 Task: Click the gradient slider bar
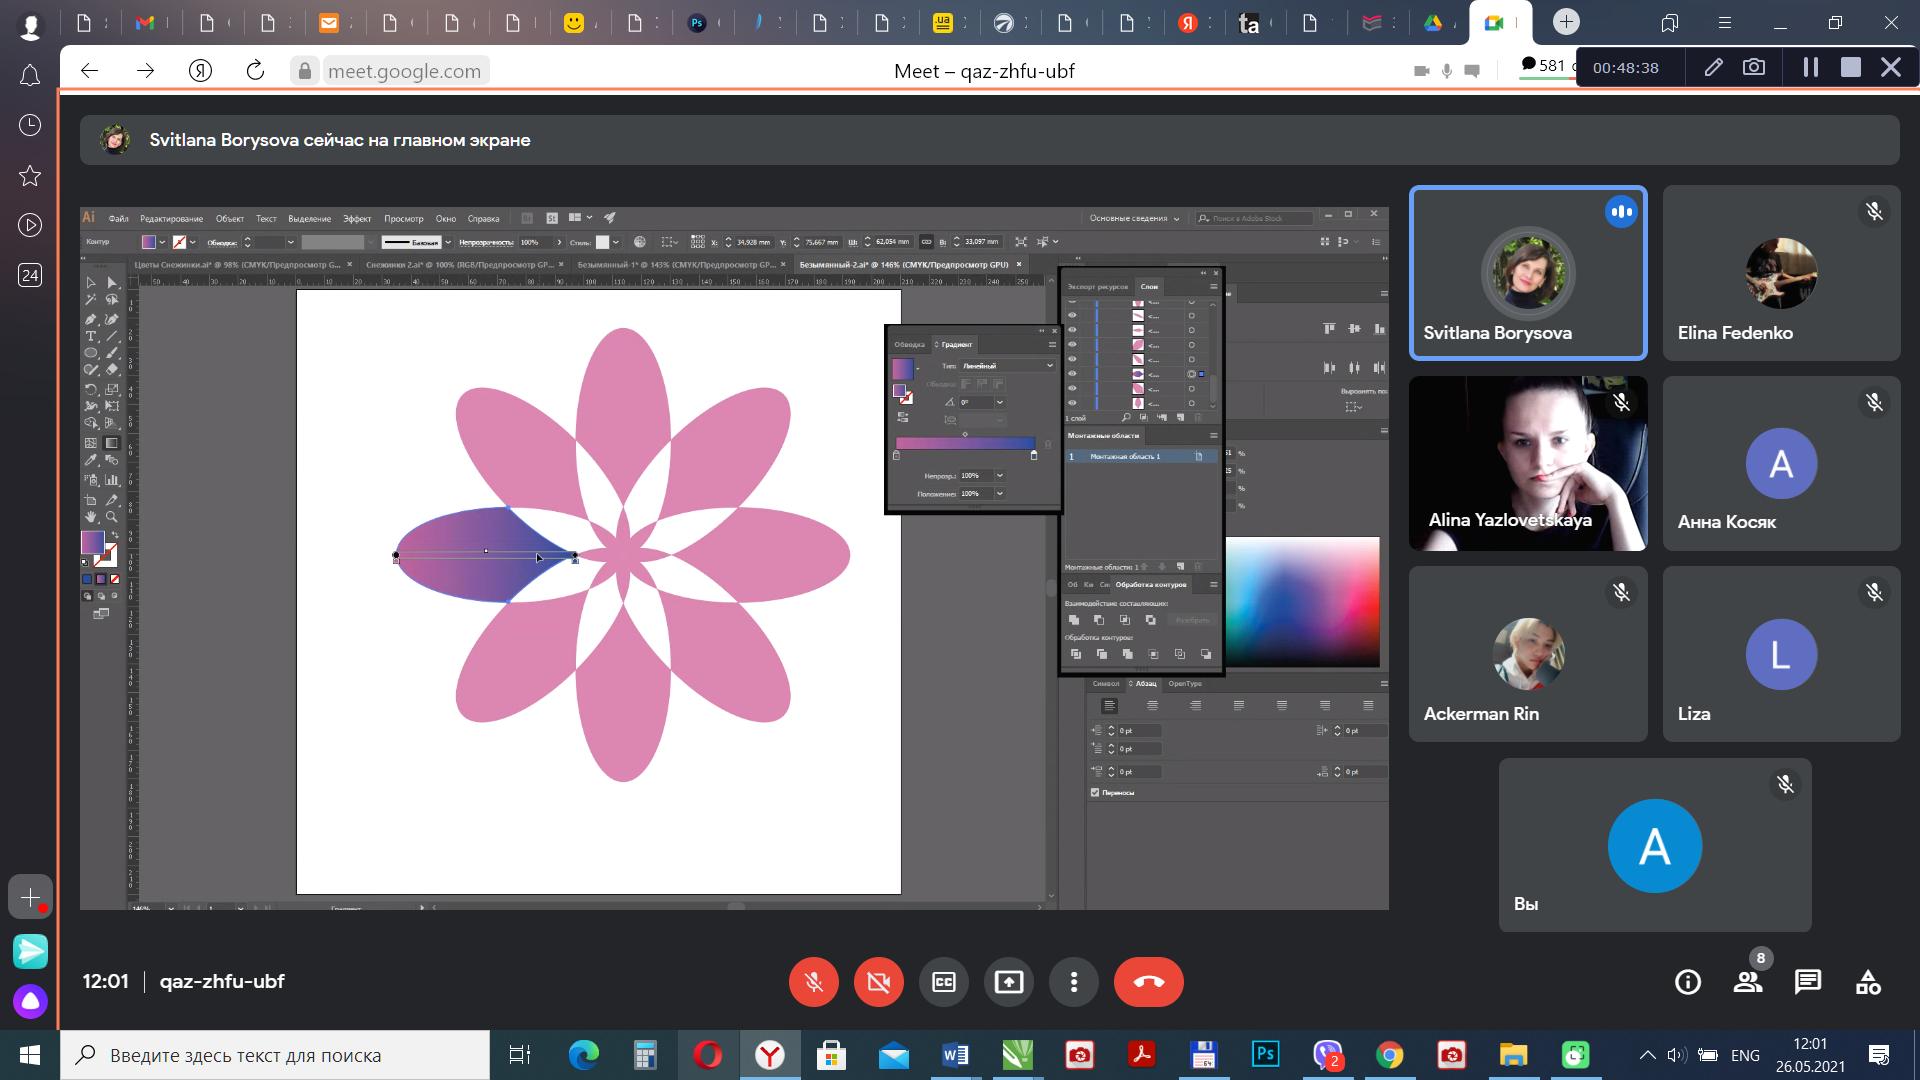[x=965, y=443]
